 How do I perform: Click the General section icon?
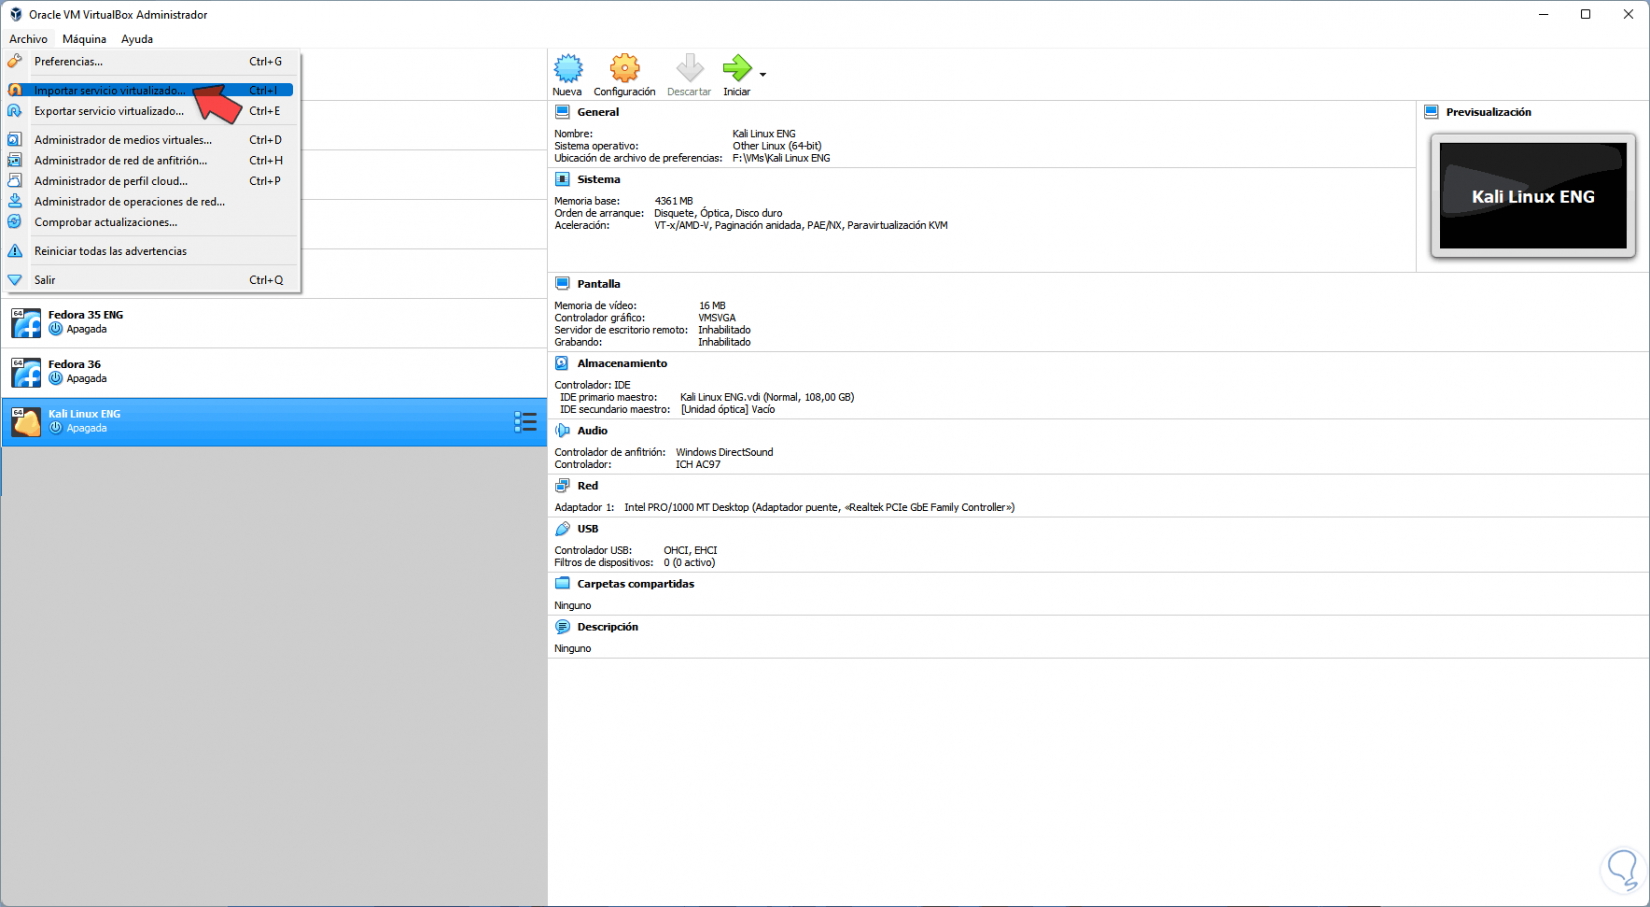562,112
